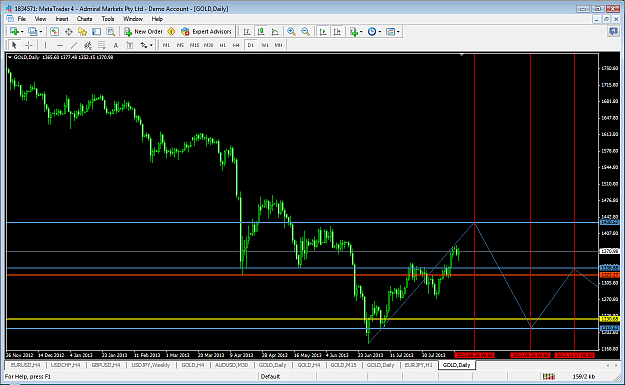Select the Crosshair tool
The height and width of the screenshot is (385, 625).
coord(28,45)
